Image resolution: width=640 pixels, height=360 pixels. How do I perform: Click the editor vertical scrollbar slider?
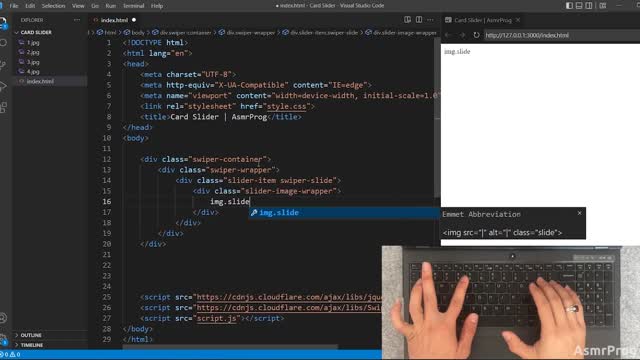click(437, 118)
